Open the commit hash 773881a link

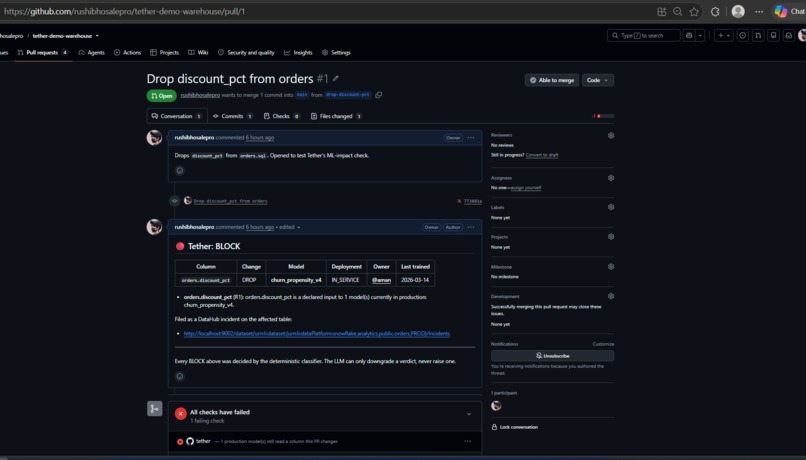(473, 201)
